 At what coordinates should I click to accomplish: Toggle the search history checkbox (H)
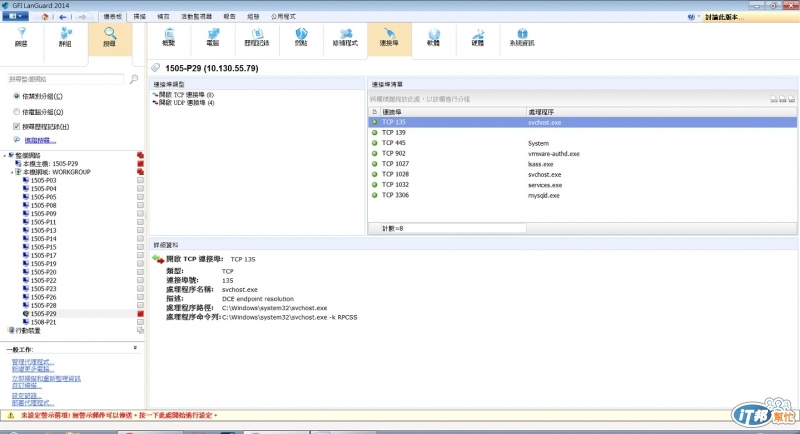pos(16,126)
